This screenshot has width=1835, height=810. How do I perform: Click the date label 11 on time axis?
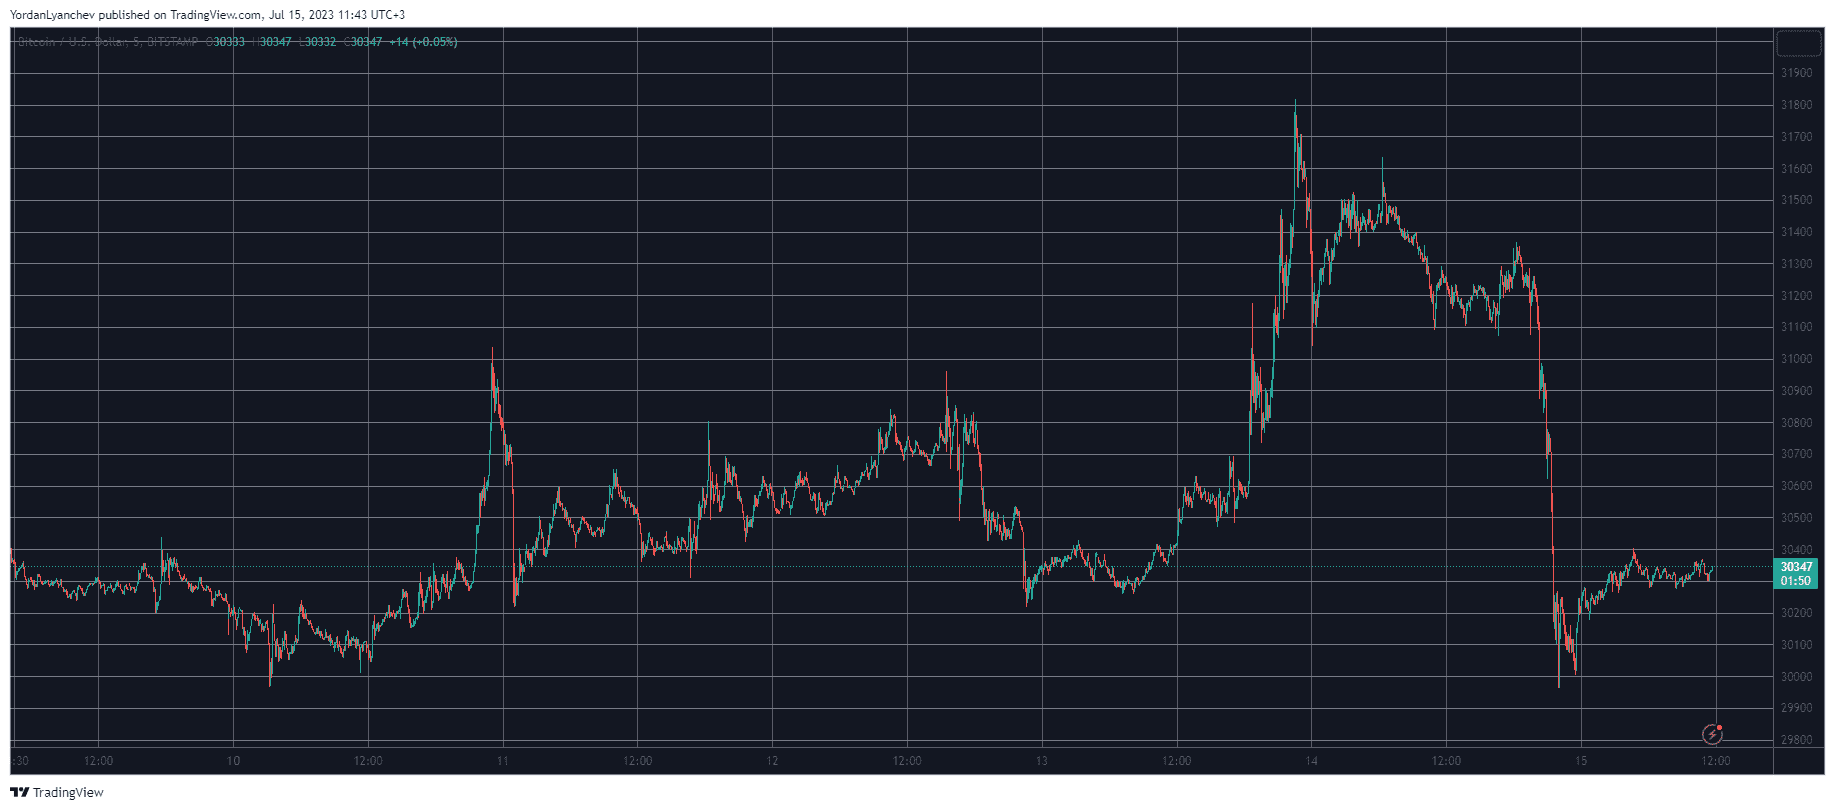coord(502,761)
